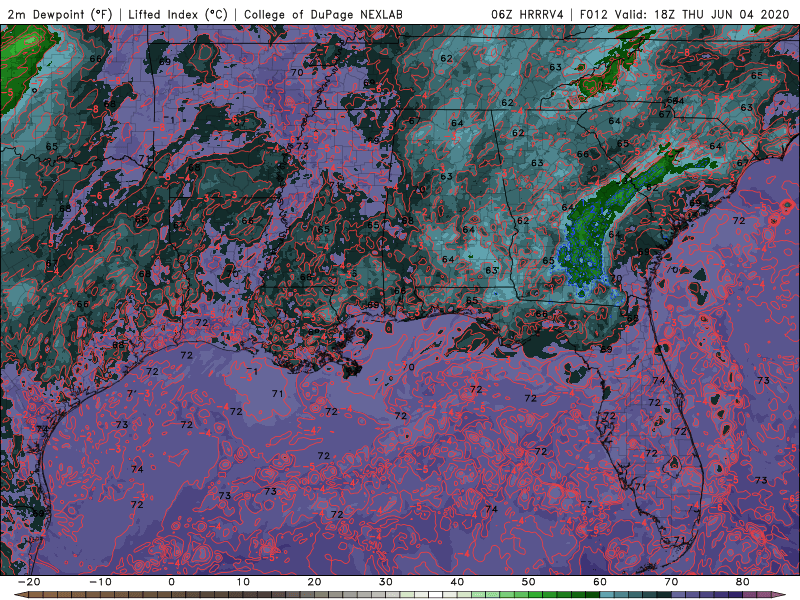Click the '10' label on the color scale
Viewport: 800px width, 600px height.
(x=243, y=582)
